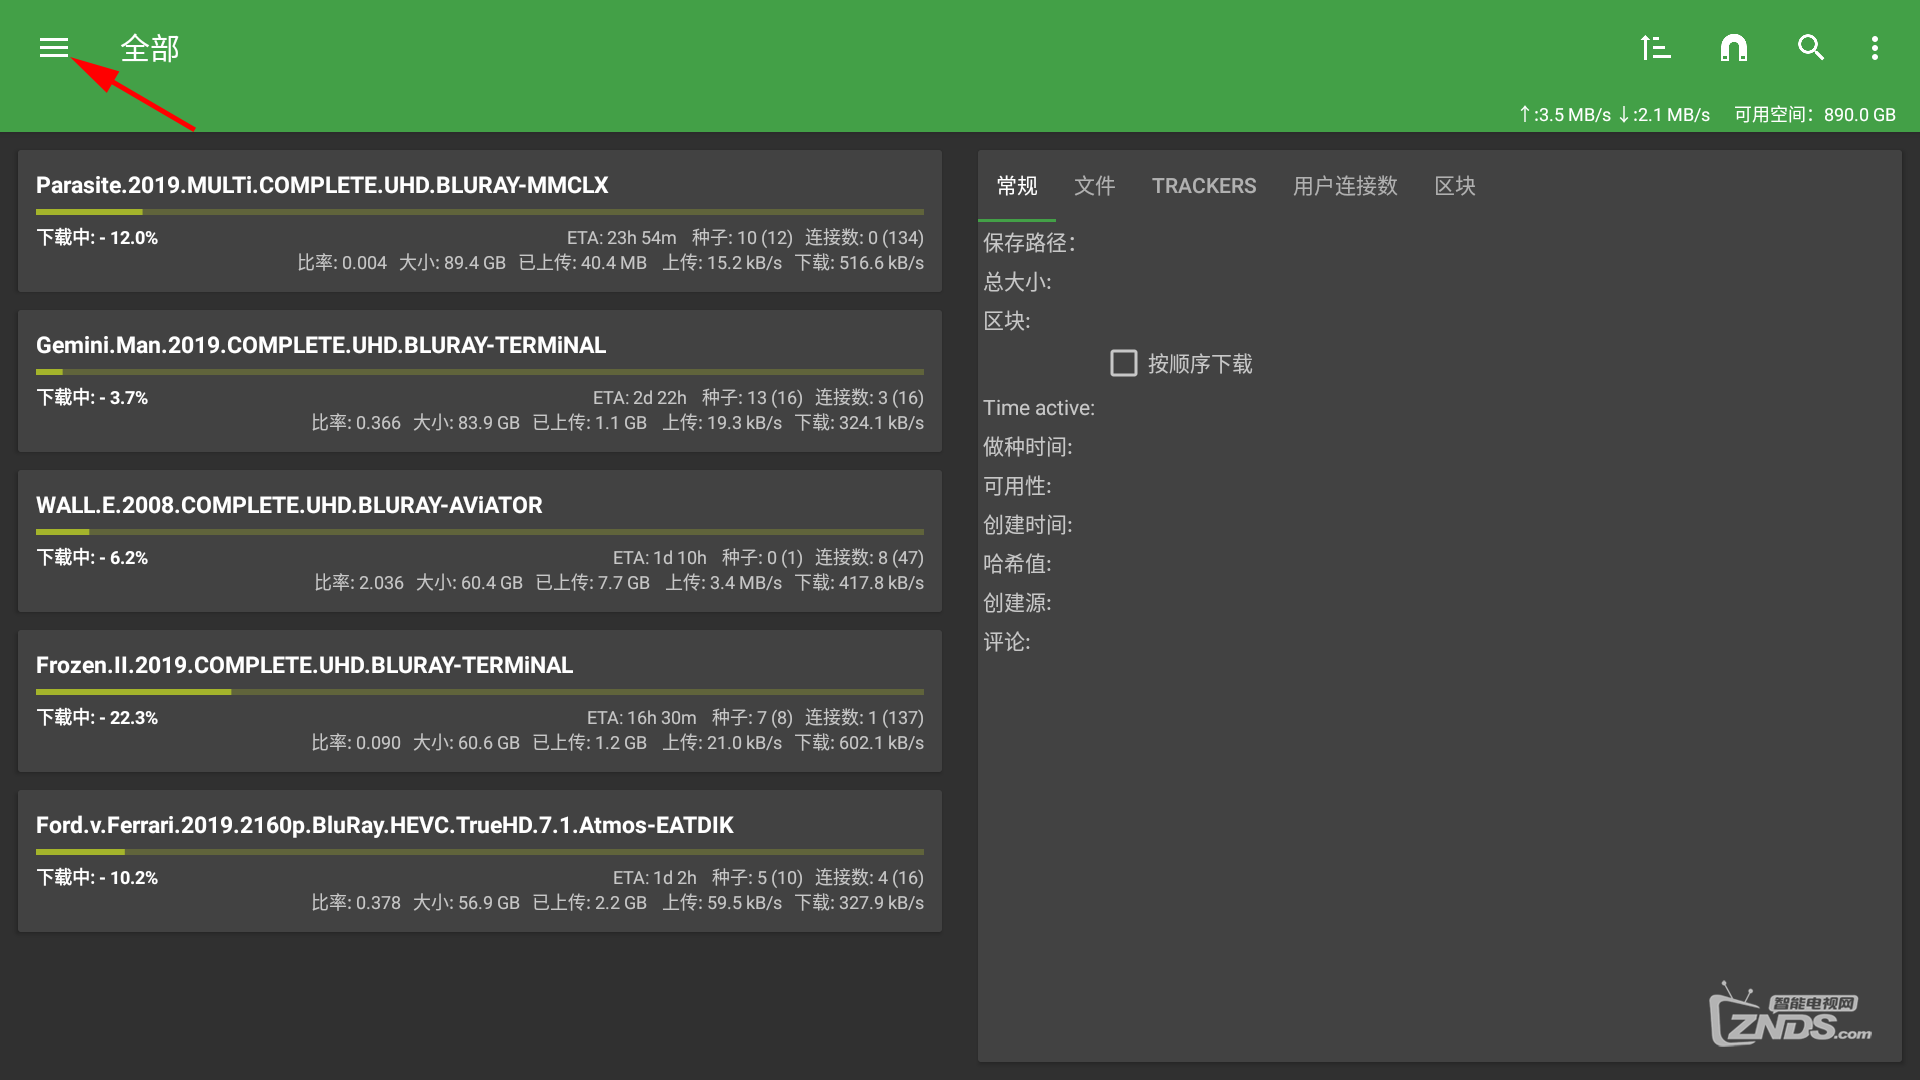The width and height of the screenshot is (1920, 1080).
Task: Click the ETA 1d 10h value
Action: [x=659, y=558]
